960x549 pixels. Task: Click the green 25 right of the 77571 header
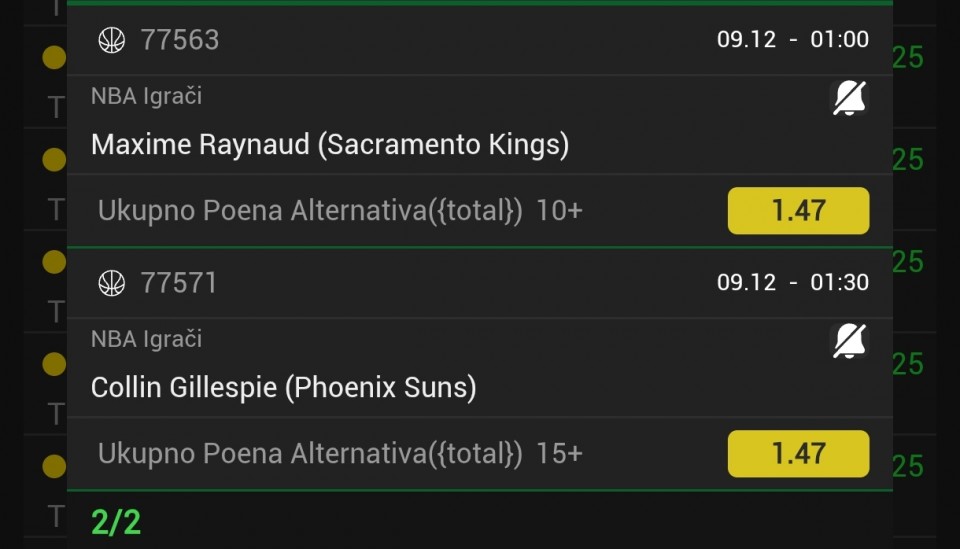coord(908,262)
